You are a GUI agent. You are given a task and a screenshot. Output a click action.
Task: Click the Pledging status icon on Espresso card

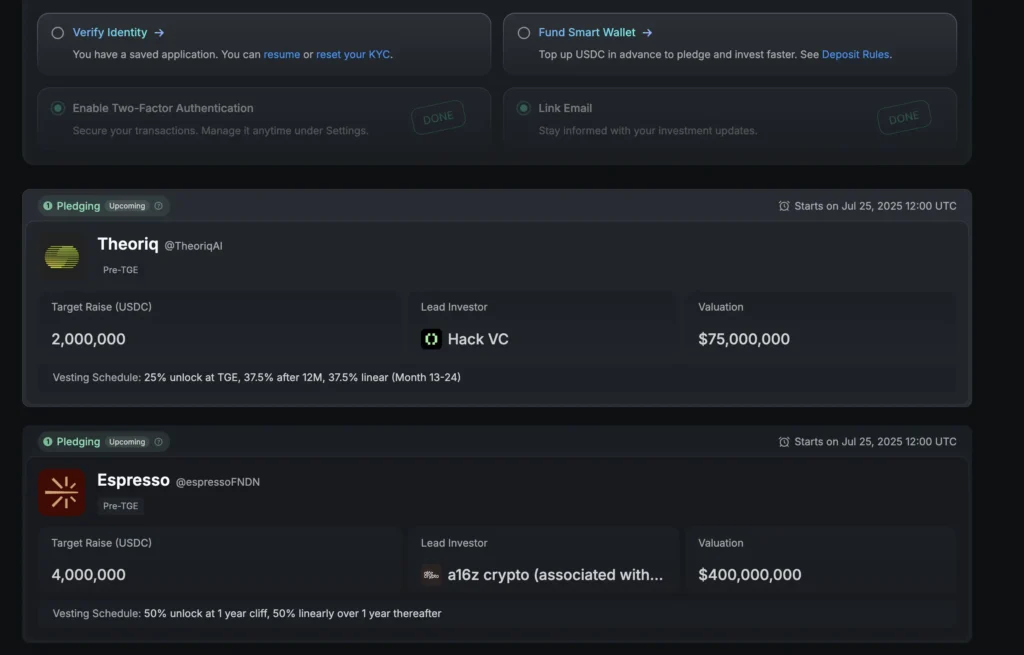click(x=48, y=441)
